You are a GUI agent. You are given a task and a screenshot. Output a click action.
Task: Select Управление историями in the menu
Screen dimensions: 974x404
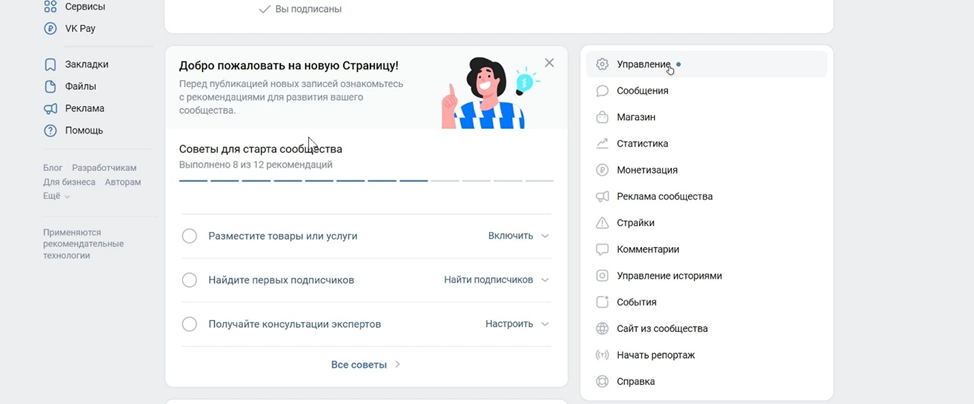click(x=669, y=276)
